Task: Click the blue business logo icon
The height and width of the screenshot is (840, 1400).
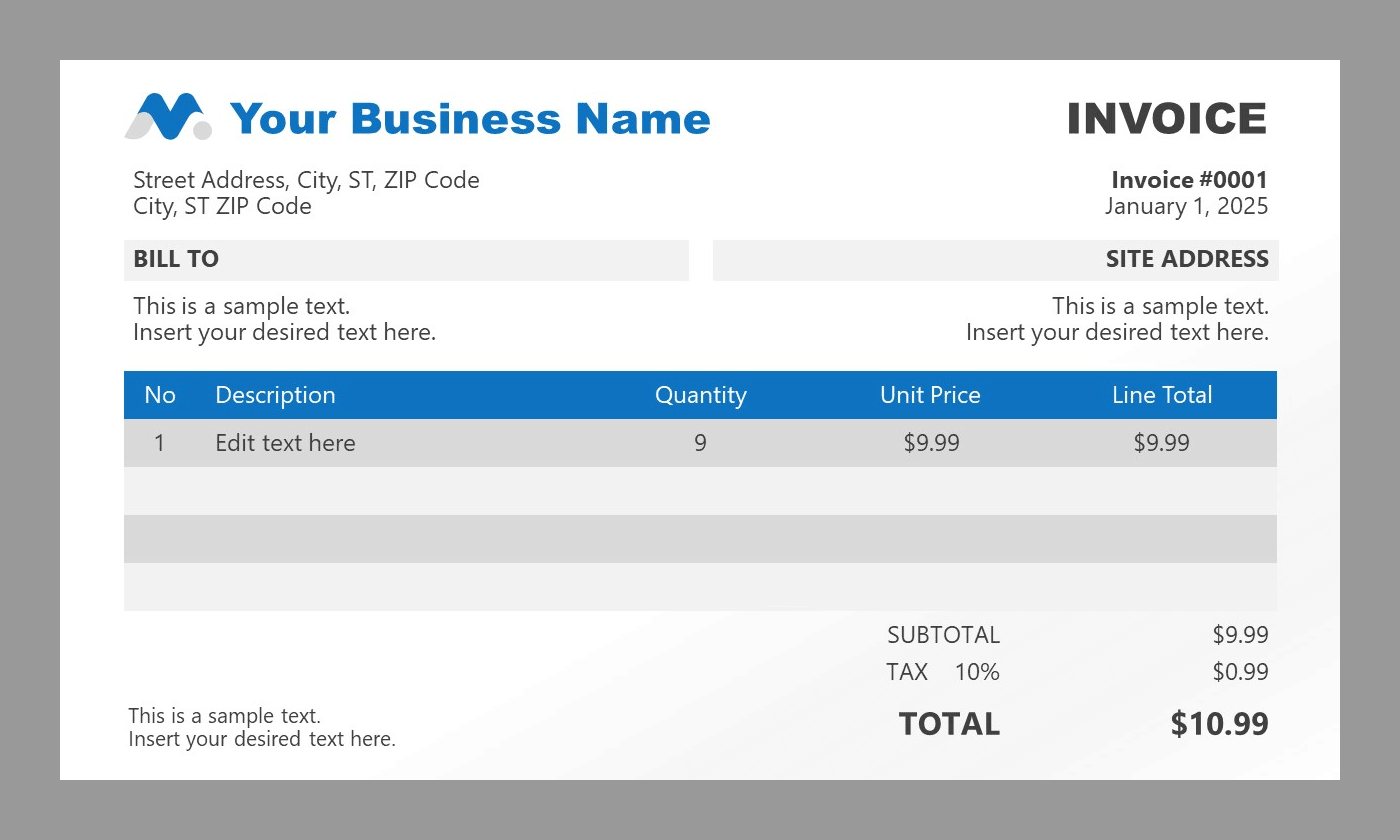Action: (168, 117)
